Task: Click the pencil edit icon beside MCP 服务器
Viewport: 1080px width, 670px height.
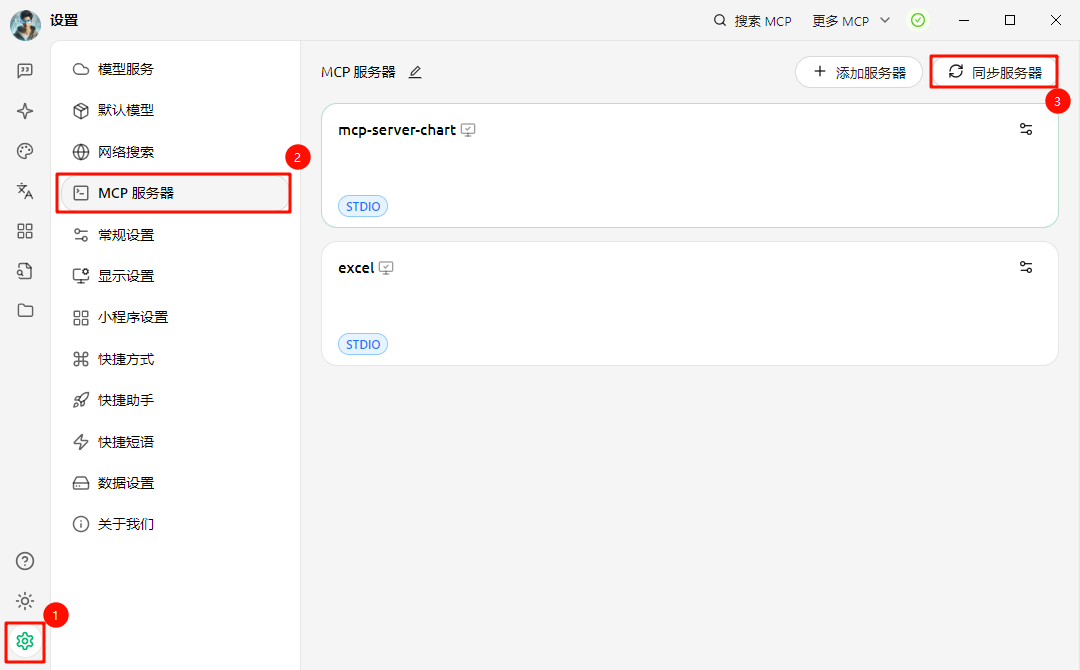Action: tap(415, 72)
